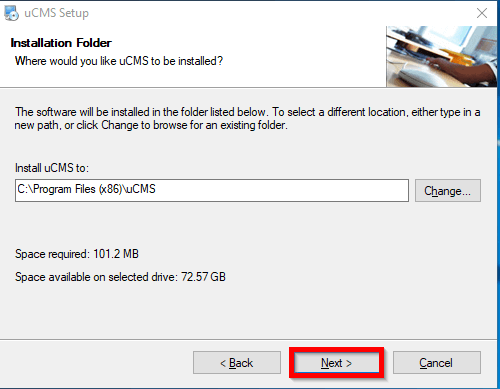Click the 'uCMS Setup' window title text
This screenshot has height=389, width=500.
pos(57,13)
